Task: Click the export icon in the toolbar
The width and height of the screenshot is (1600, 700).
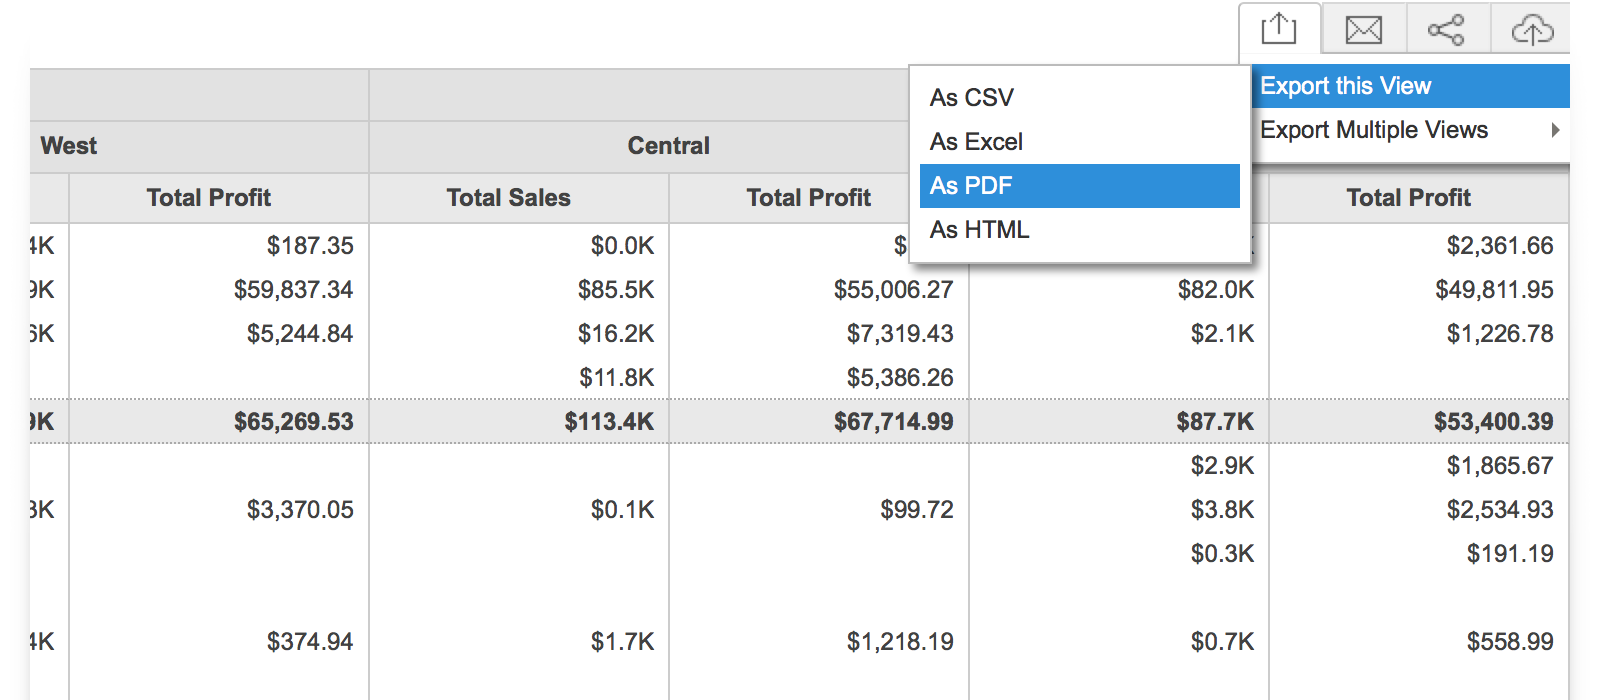Action: 1278,29
